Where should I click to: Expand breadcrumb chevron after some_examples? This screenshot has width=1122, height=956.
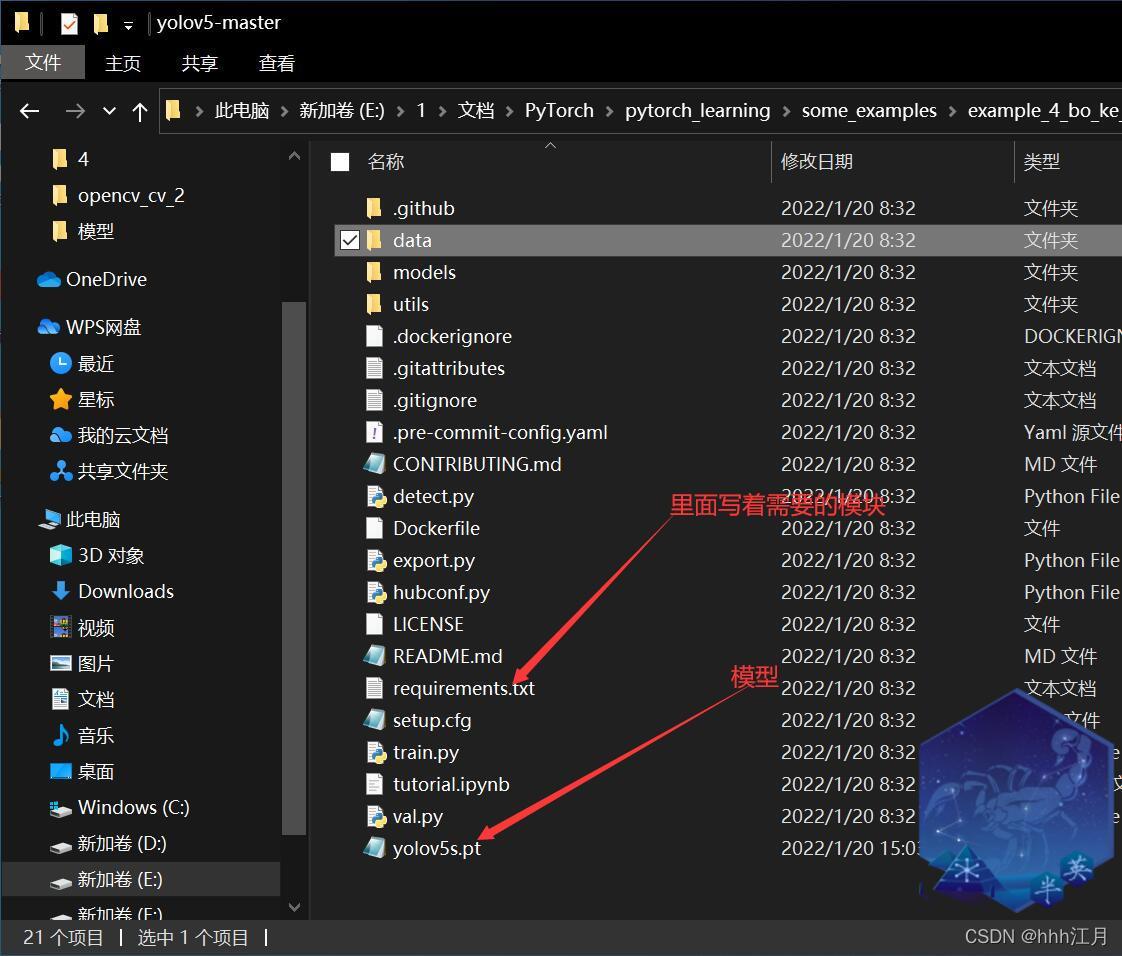[x=952, y=111]
